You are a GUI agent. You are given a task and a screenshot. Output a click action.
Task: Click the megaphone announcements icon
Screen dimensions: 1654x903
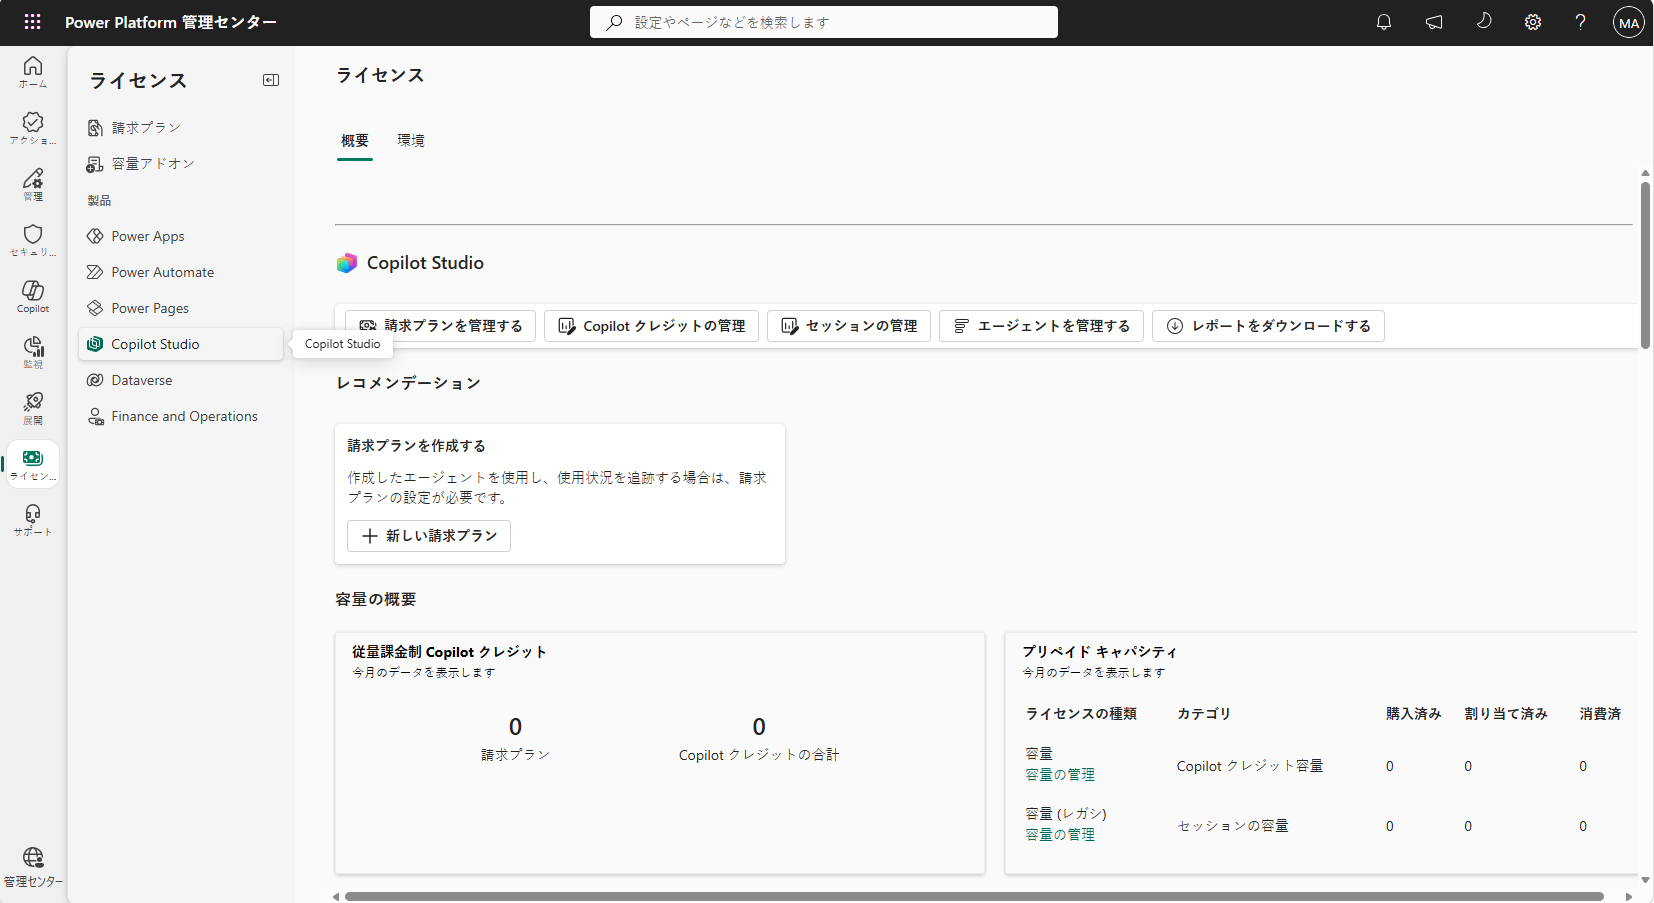click(1434, 22)
